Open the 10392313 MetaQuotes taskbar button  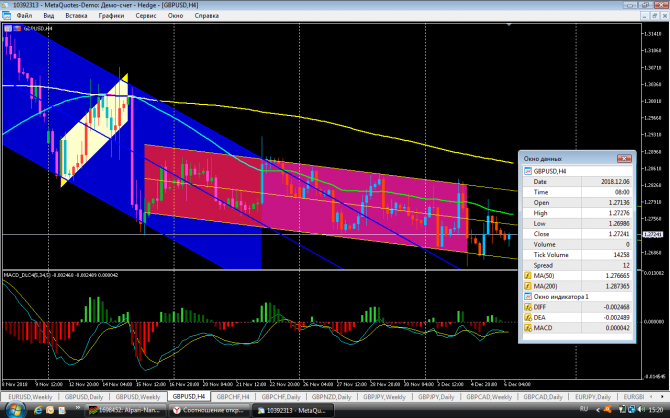[292, 410]
